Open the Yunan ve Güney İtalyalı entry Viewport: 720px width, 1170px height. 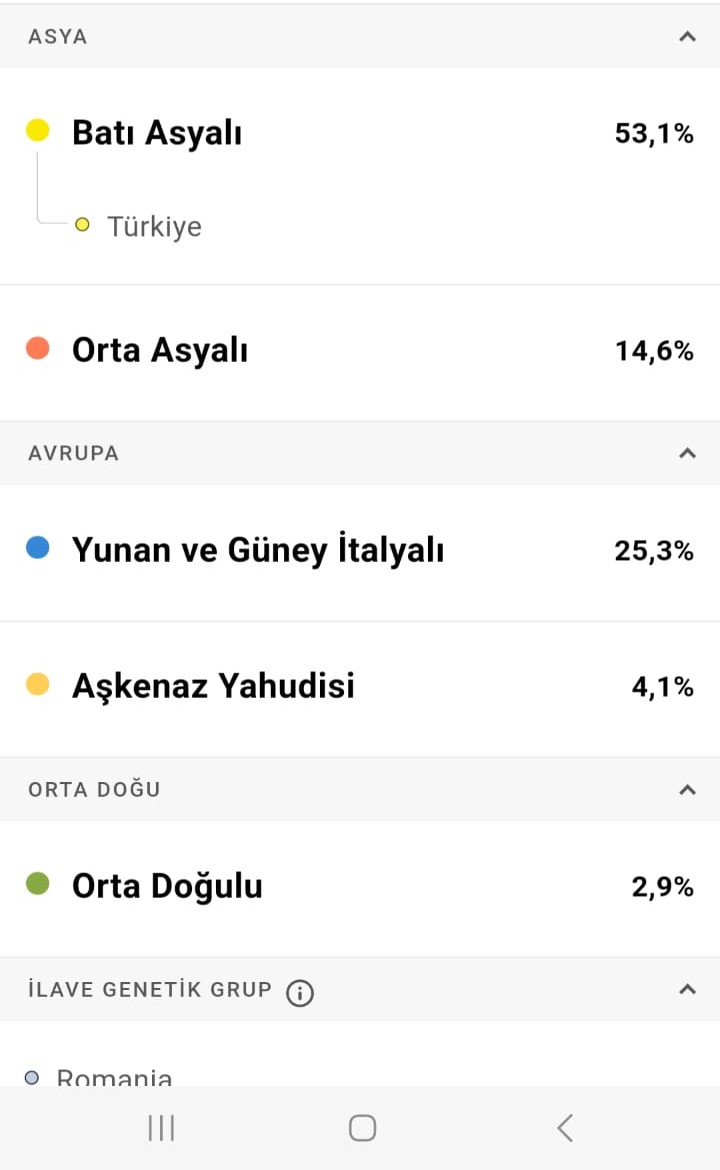click(x=360, y=552)
